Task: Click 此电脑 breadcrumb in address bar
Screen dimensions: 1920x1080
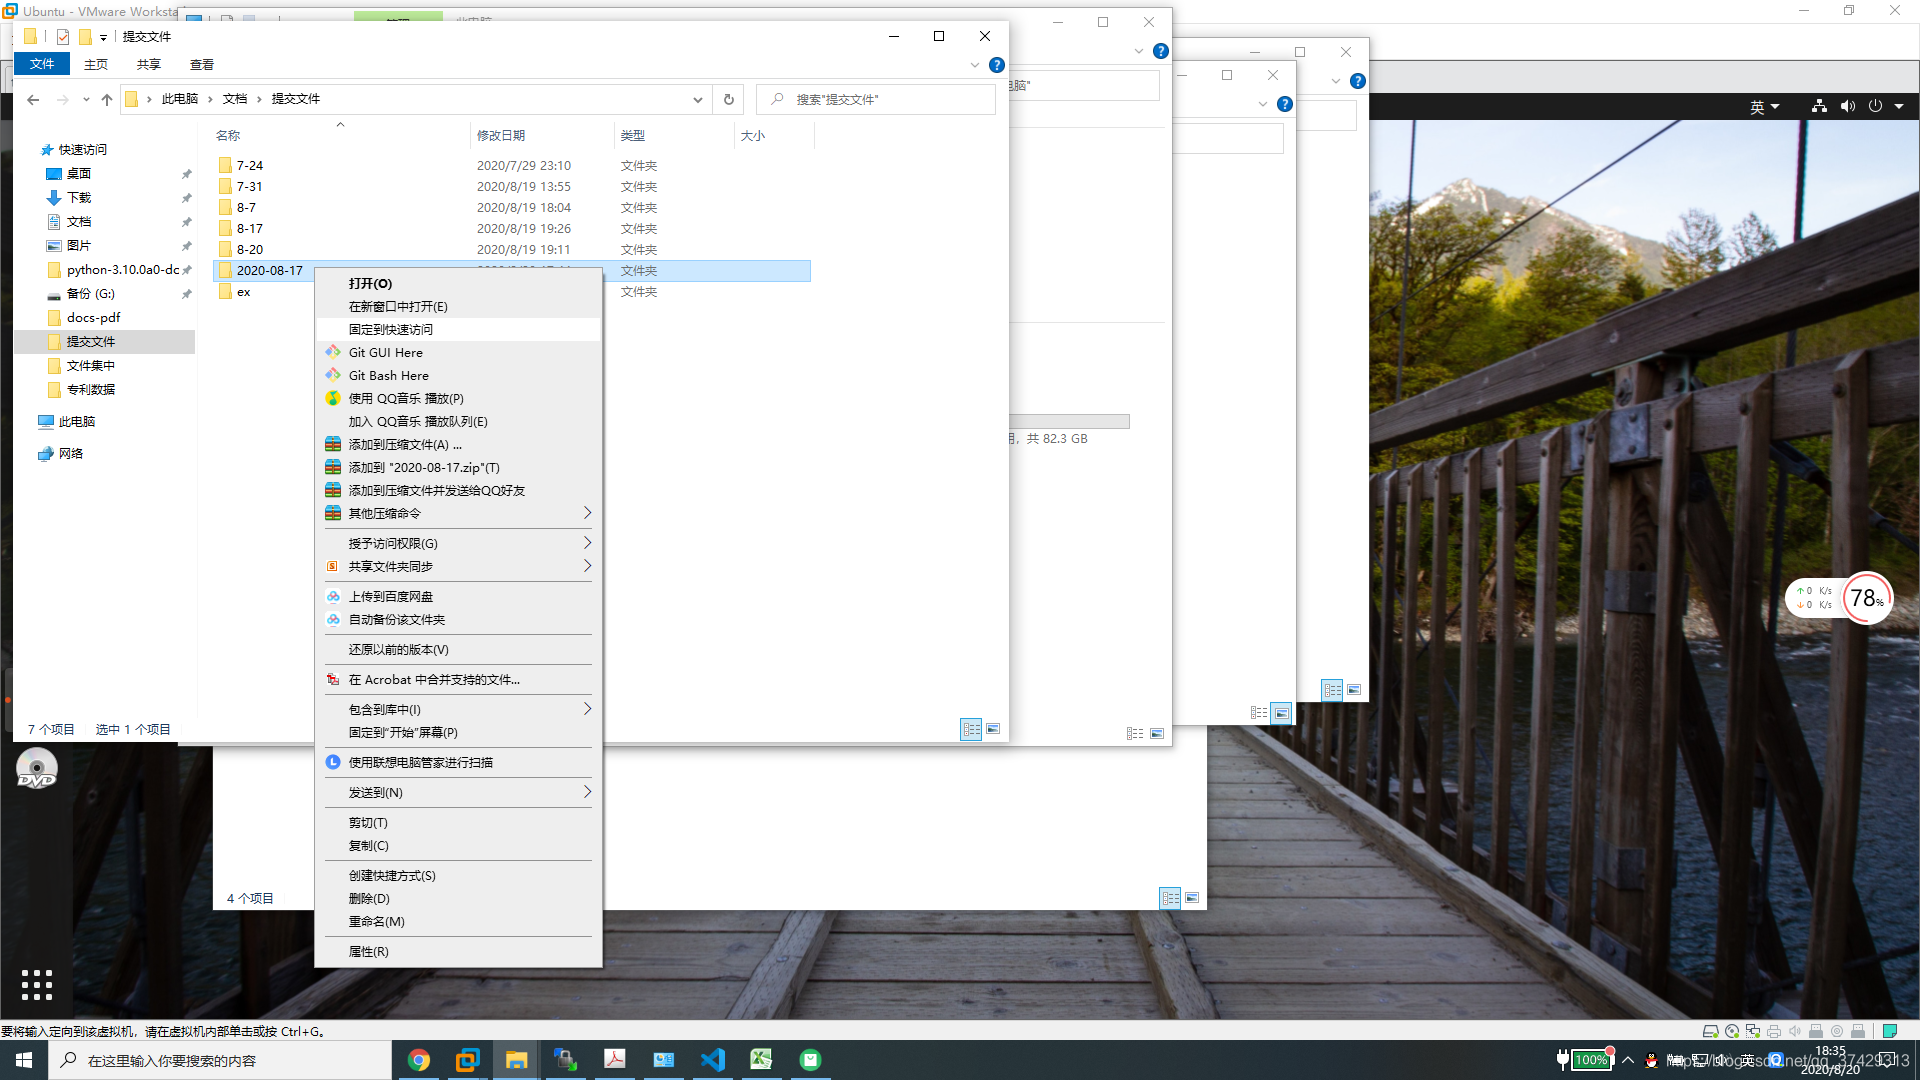Action: pos(179,99)
